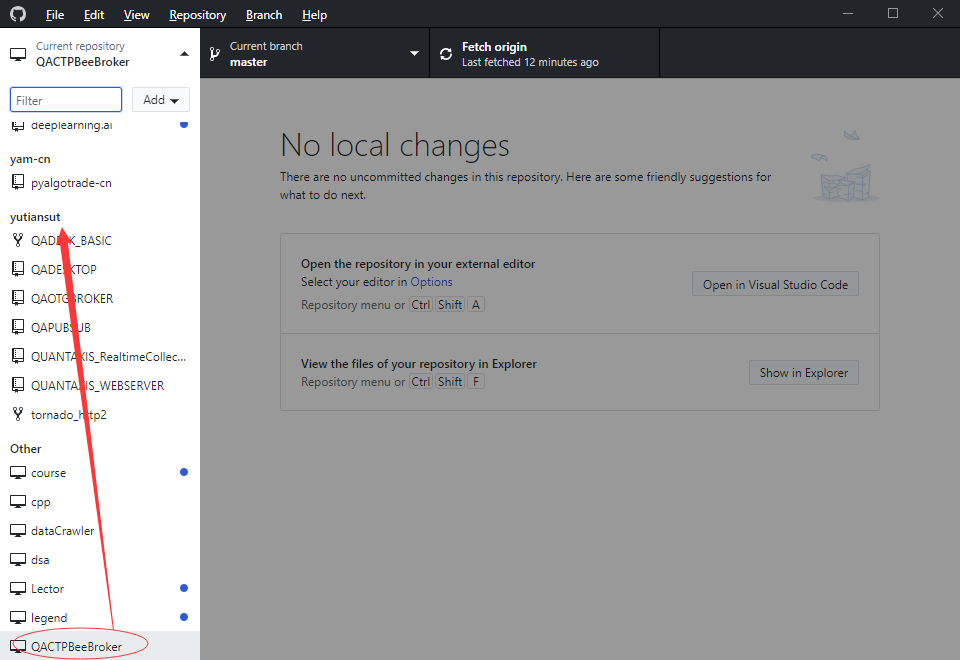The height and width of the screenshot is (660, 960).
Task: Click the local computer icon beside dataCrawler
Action: pos(17,530)
